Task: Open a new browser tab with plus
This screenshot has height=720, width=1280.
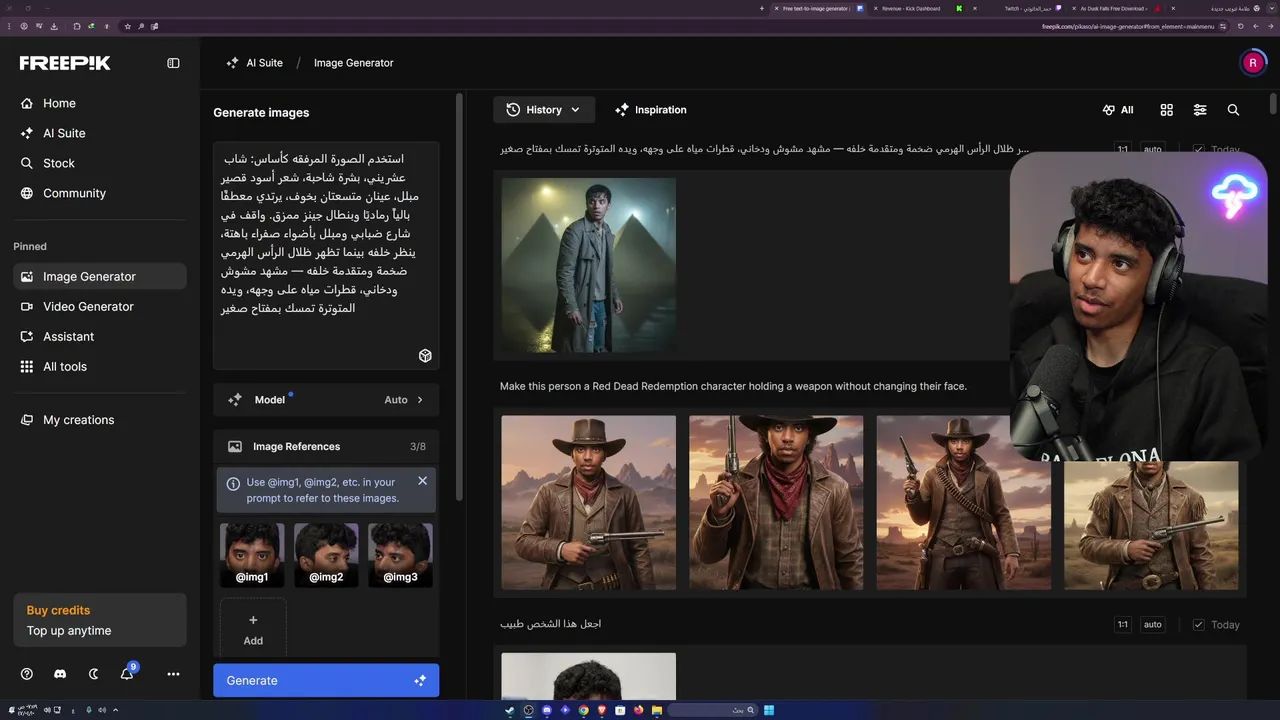Action: click(762, 8)
